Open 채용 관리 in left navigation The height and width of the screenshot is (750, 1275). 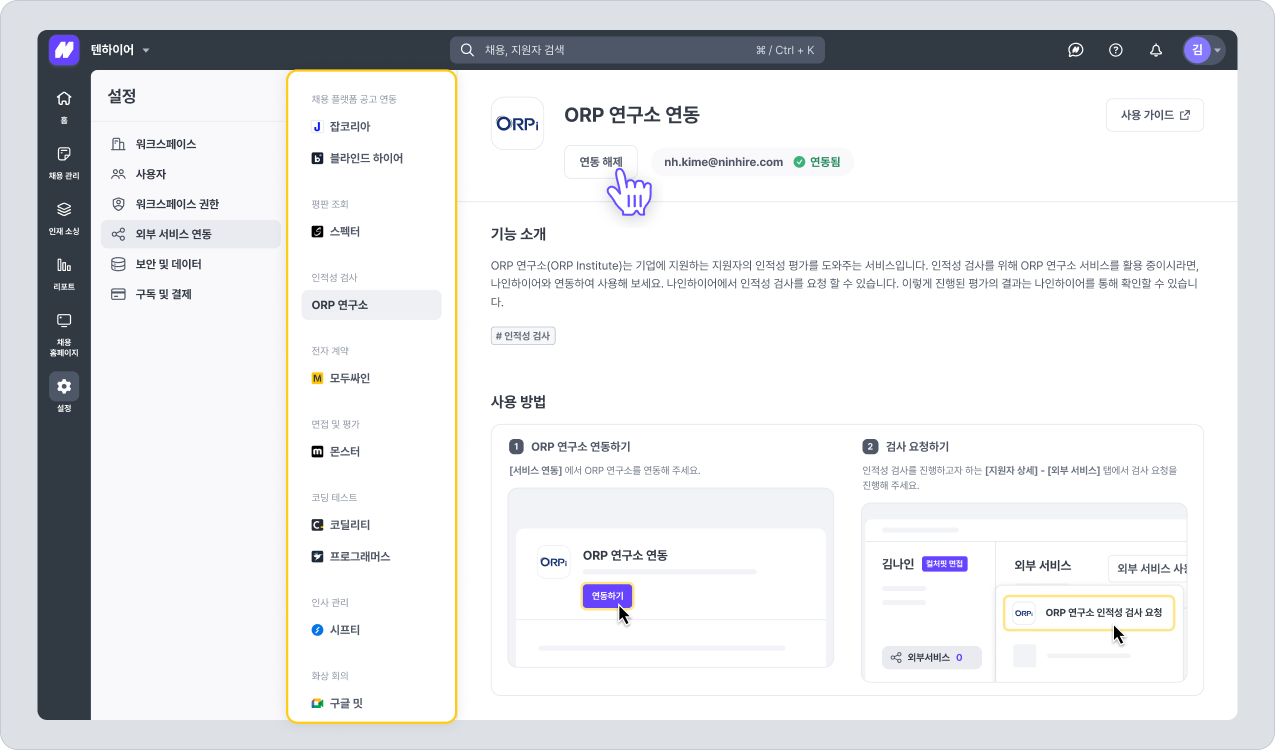click(x=64, y=163)
